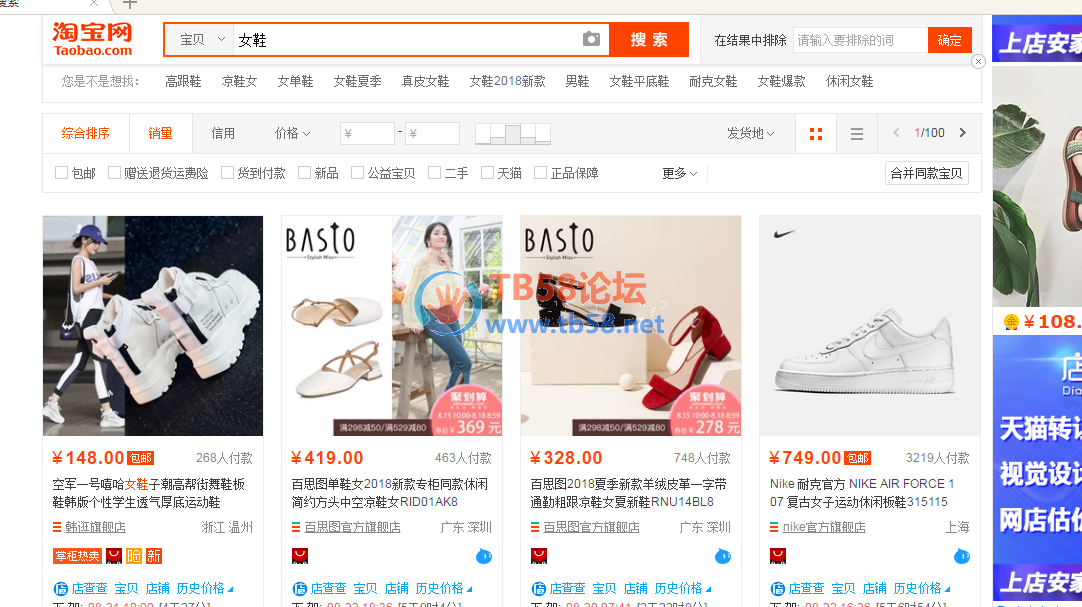Click Wangwang chat icon on Nike listing

962,556
